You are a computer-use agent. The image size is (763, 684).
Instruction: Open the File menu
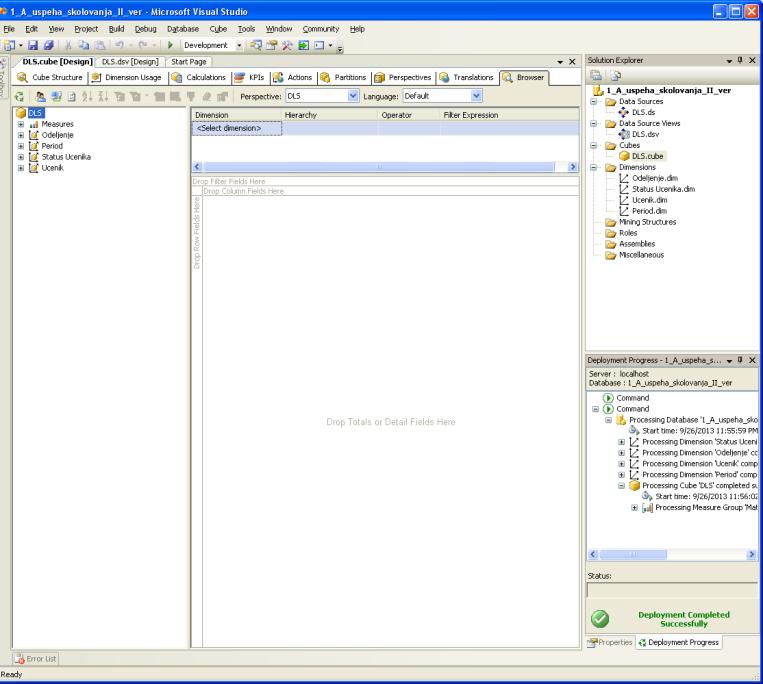pyautogui.click(x=9, y=29)
